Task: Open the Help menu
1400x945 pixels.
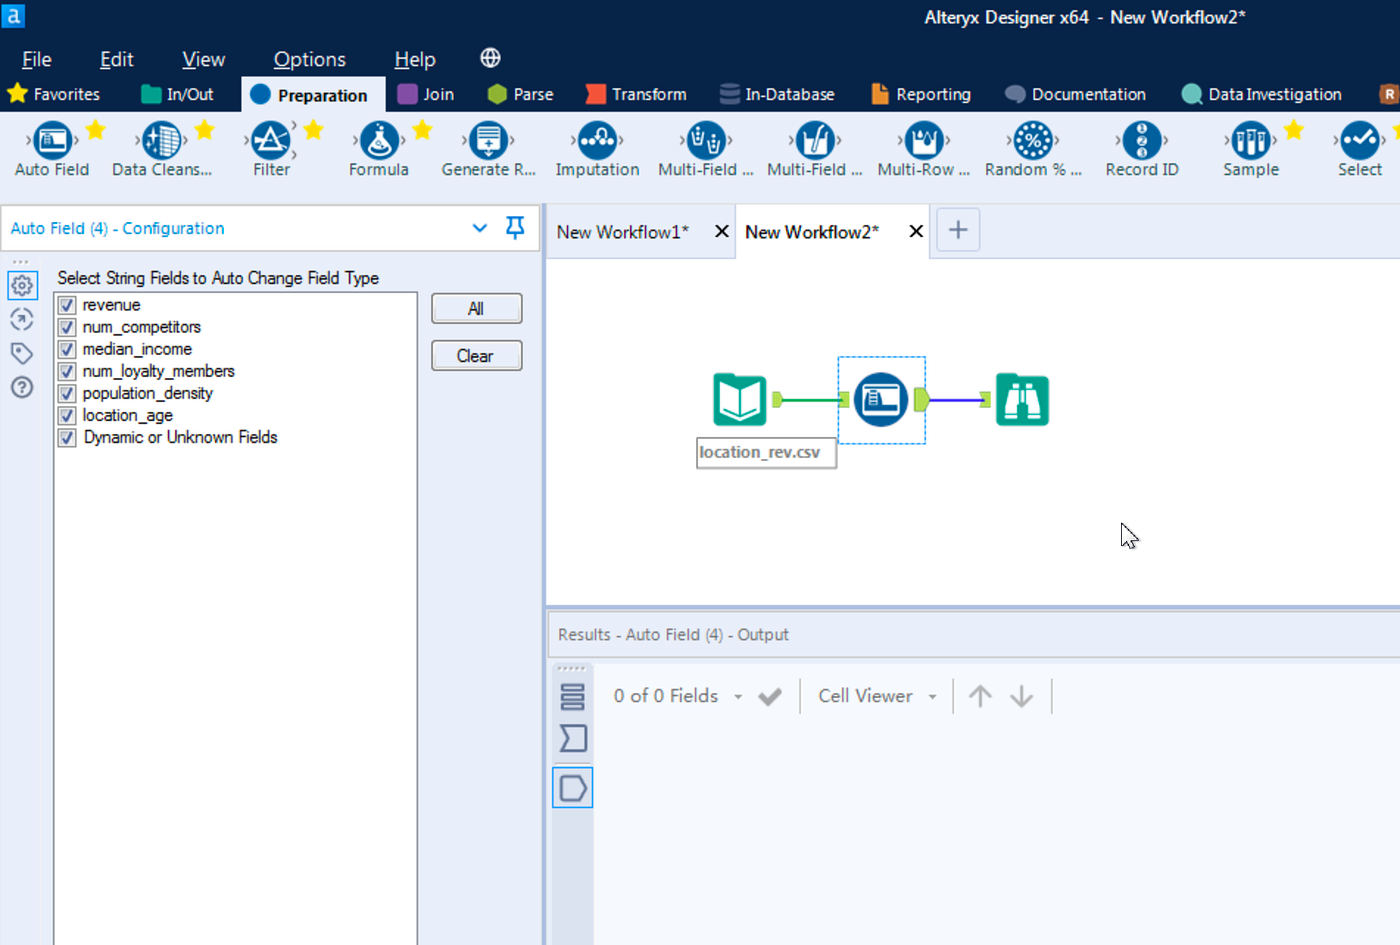Action: [415, 59]
